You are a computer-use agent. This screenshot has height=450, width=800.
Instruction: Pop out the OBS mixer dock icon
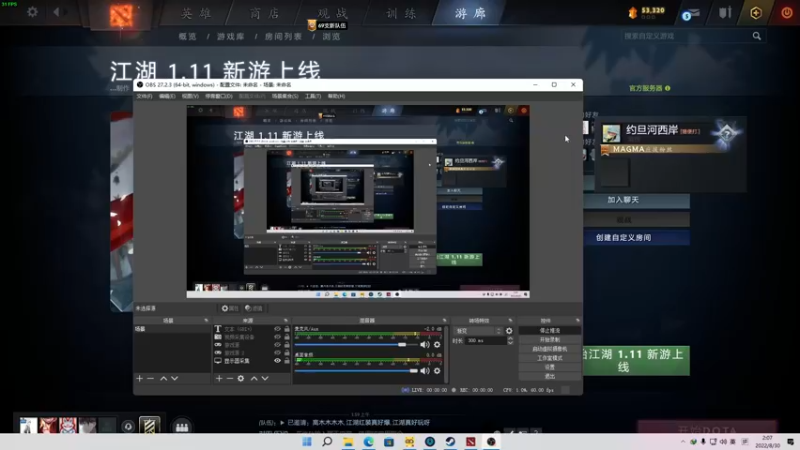pyautogui.click(x=444, y=320)
